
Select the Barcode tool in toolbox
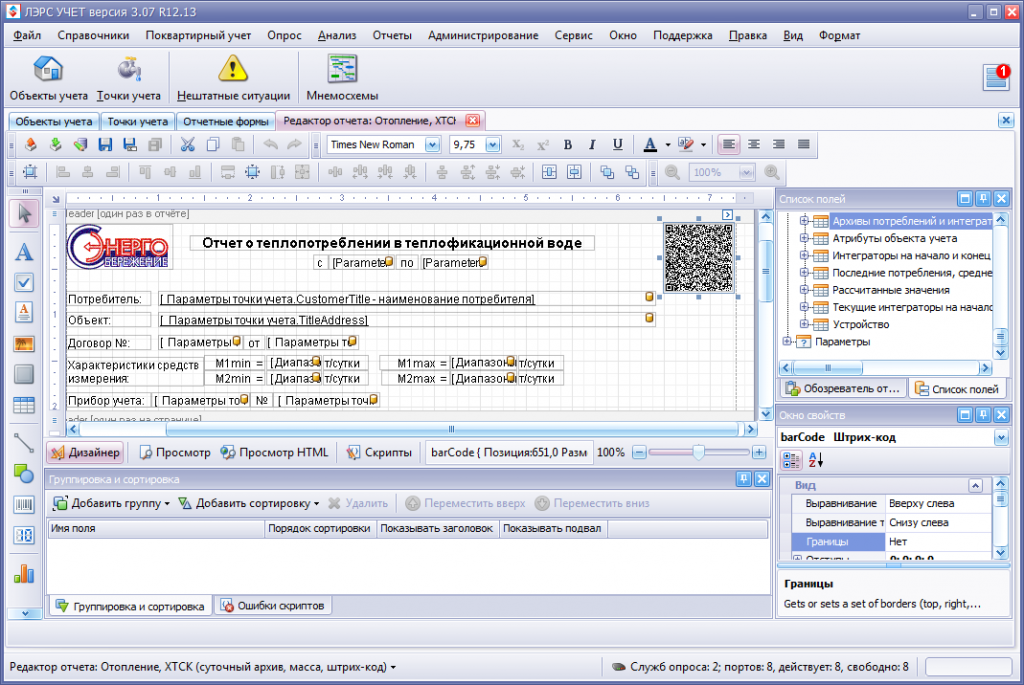(24, 505)
